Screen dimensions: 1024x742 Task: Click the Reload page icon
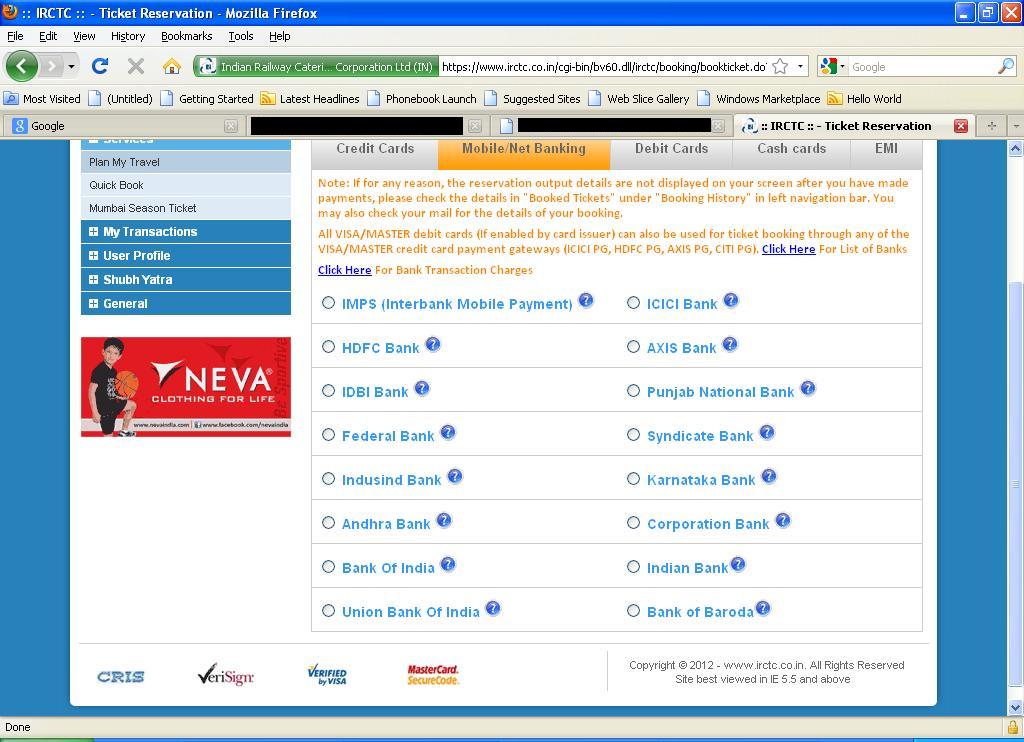click(99, 66)
